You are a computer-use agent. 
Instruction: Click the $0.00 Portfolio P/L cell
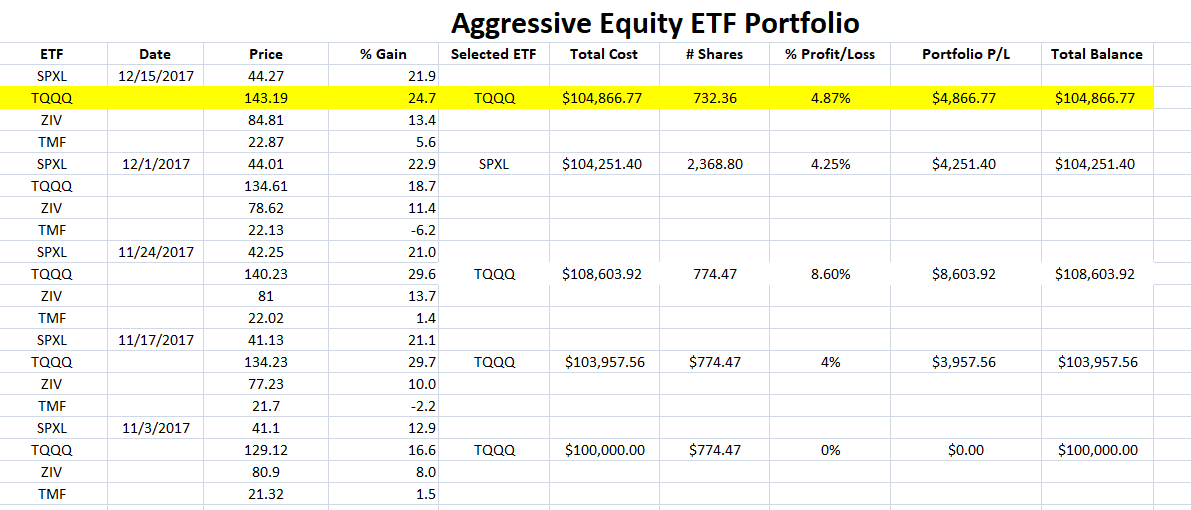click(965, 450)
